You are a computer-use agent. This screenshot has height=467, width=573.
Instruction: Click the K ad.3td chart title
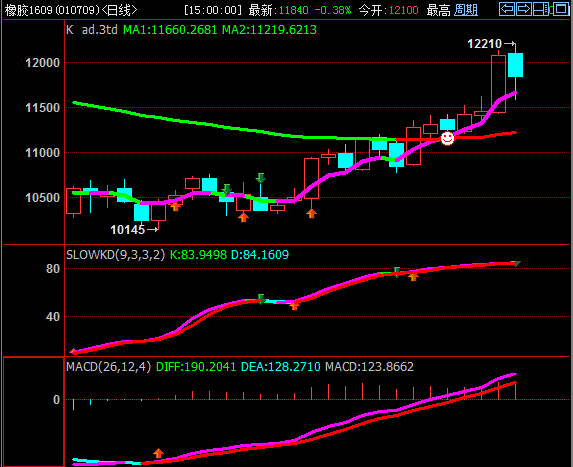pyautogui.click(x=92, y=30)
